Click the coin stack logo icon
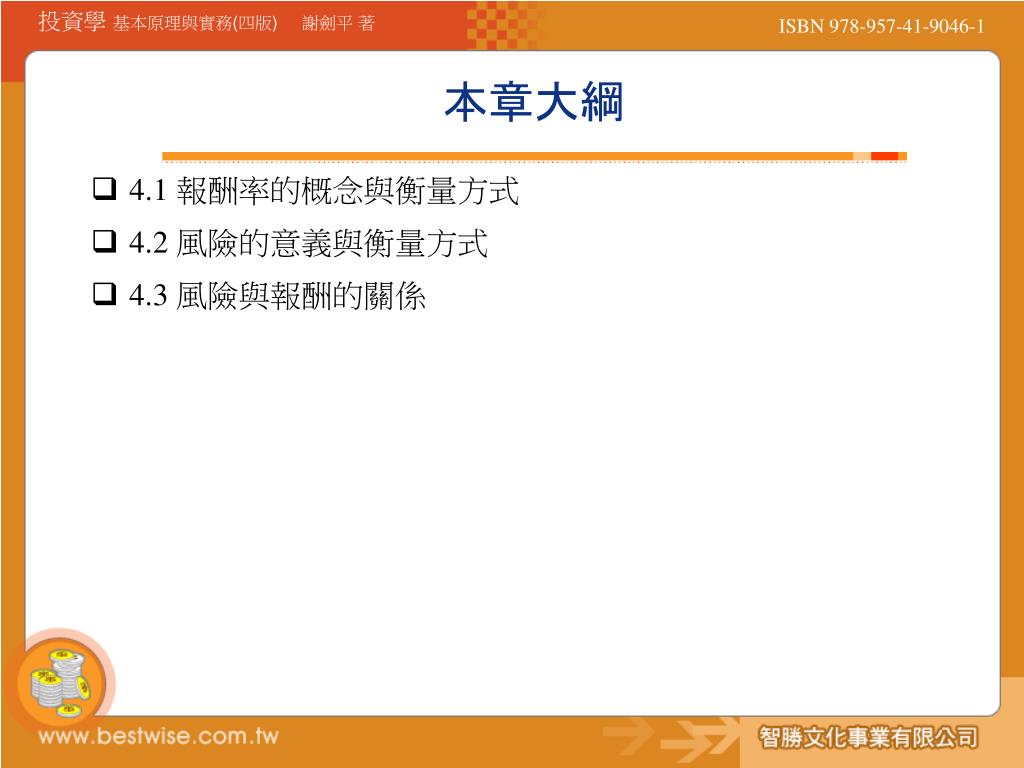1024x768 pixels. click(61, 682)
